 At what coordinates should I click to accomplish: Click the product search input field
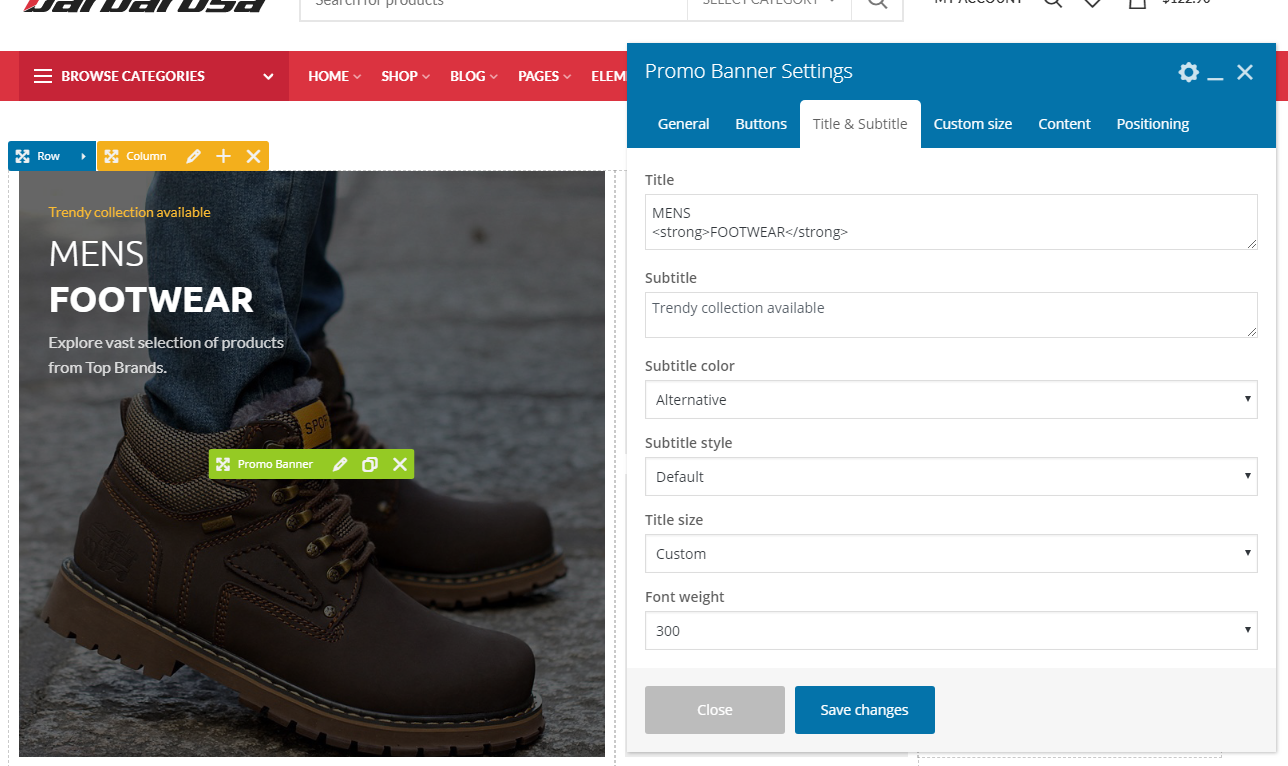494,4
